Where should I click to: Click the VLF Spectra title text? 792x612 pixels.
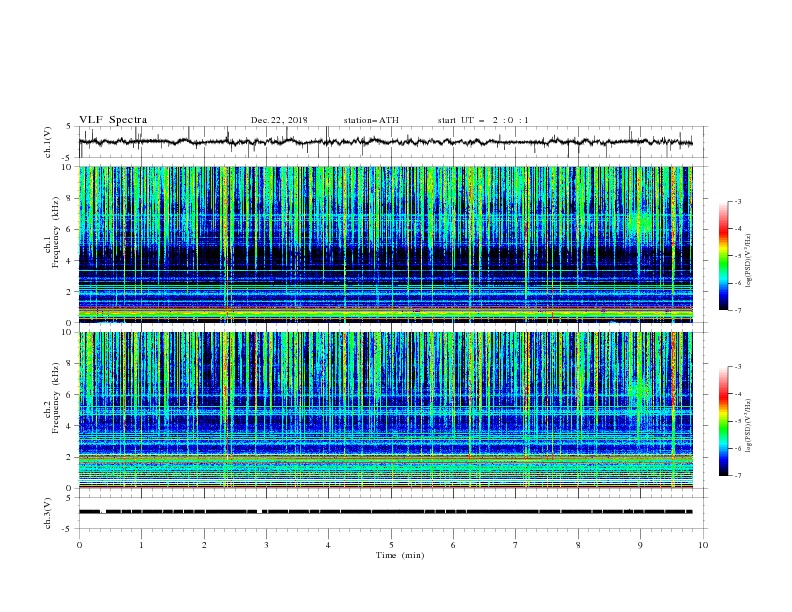click(113, 120)
